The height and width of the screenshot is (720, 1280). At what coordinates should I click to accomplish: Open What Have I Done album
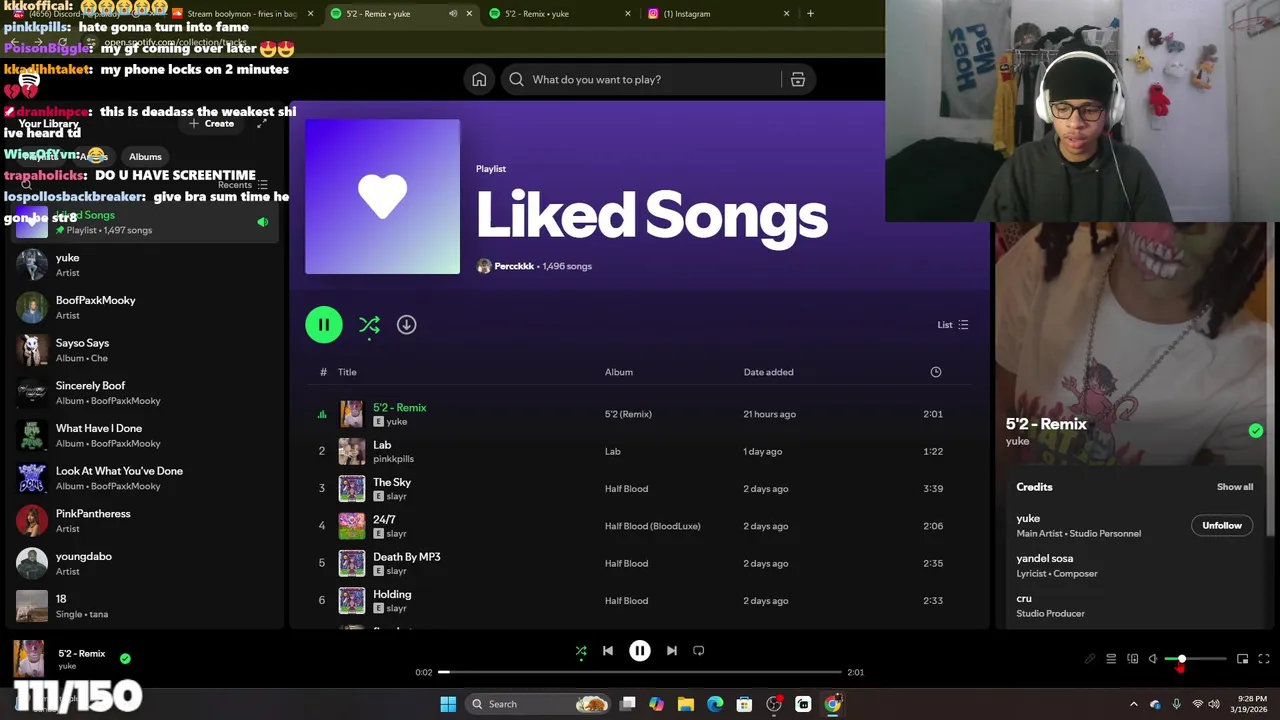(145, 436)
